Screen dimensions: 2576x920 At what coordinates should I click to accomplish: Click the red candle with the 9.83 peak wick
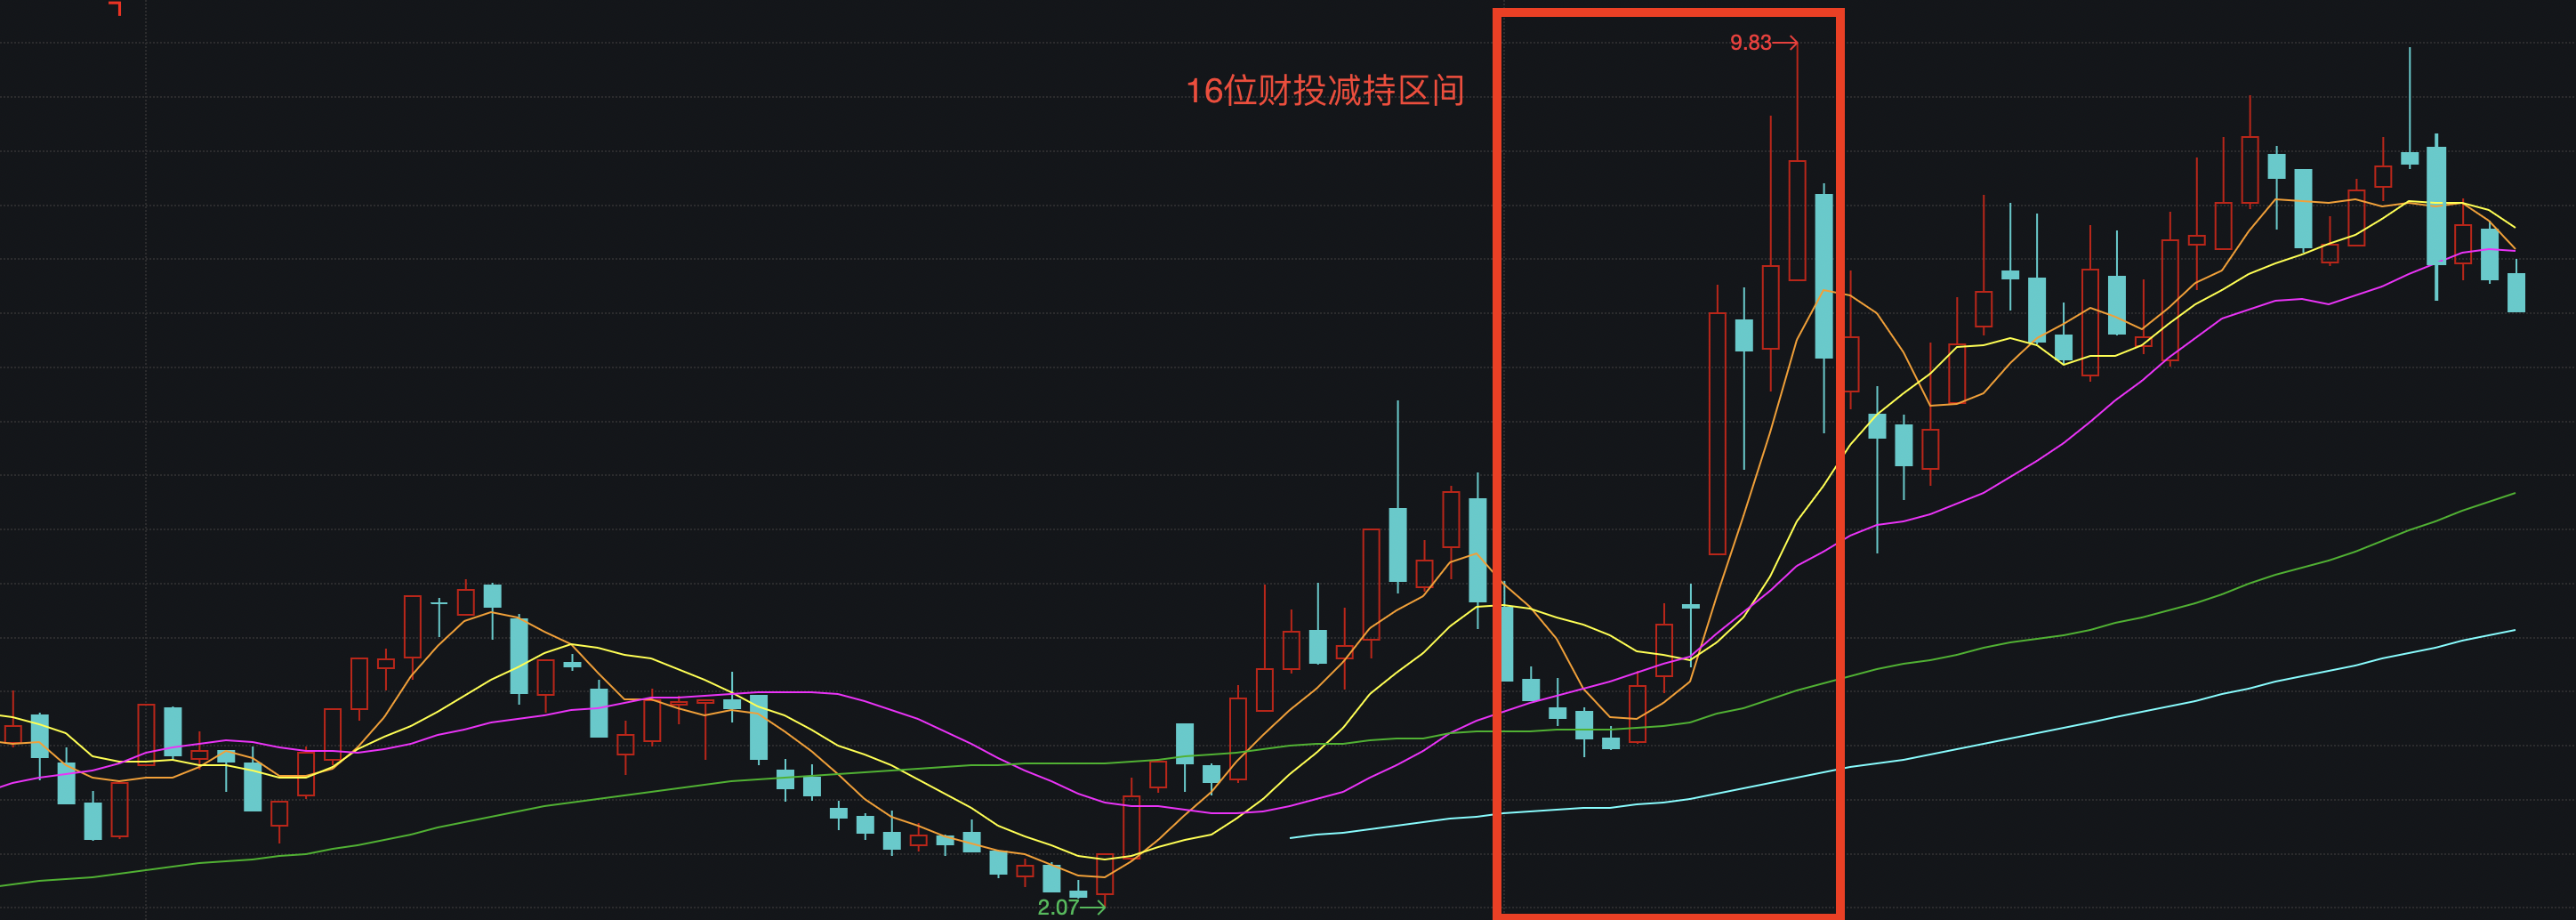pos(1797,220)
